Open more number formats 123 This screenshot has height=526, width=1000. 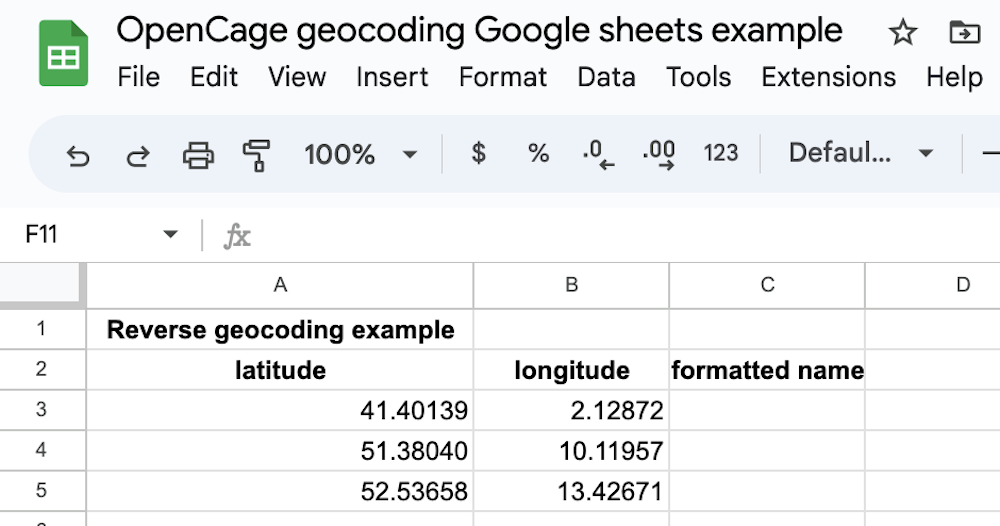coord(721,153)
